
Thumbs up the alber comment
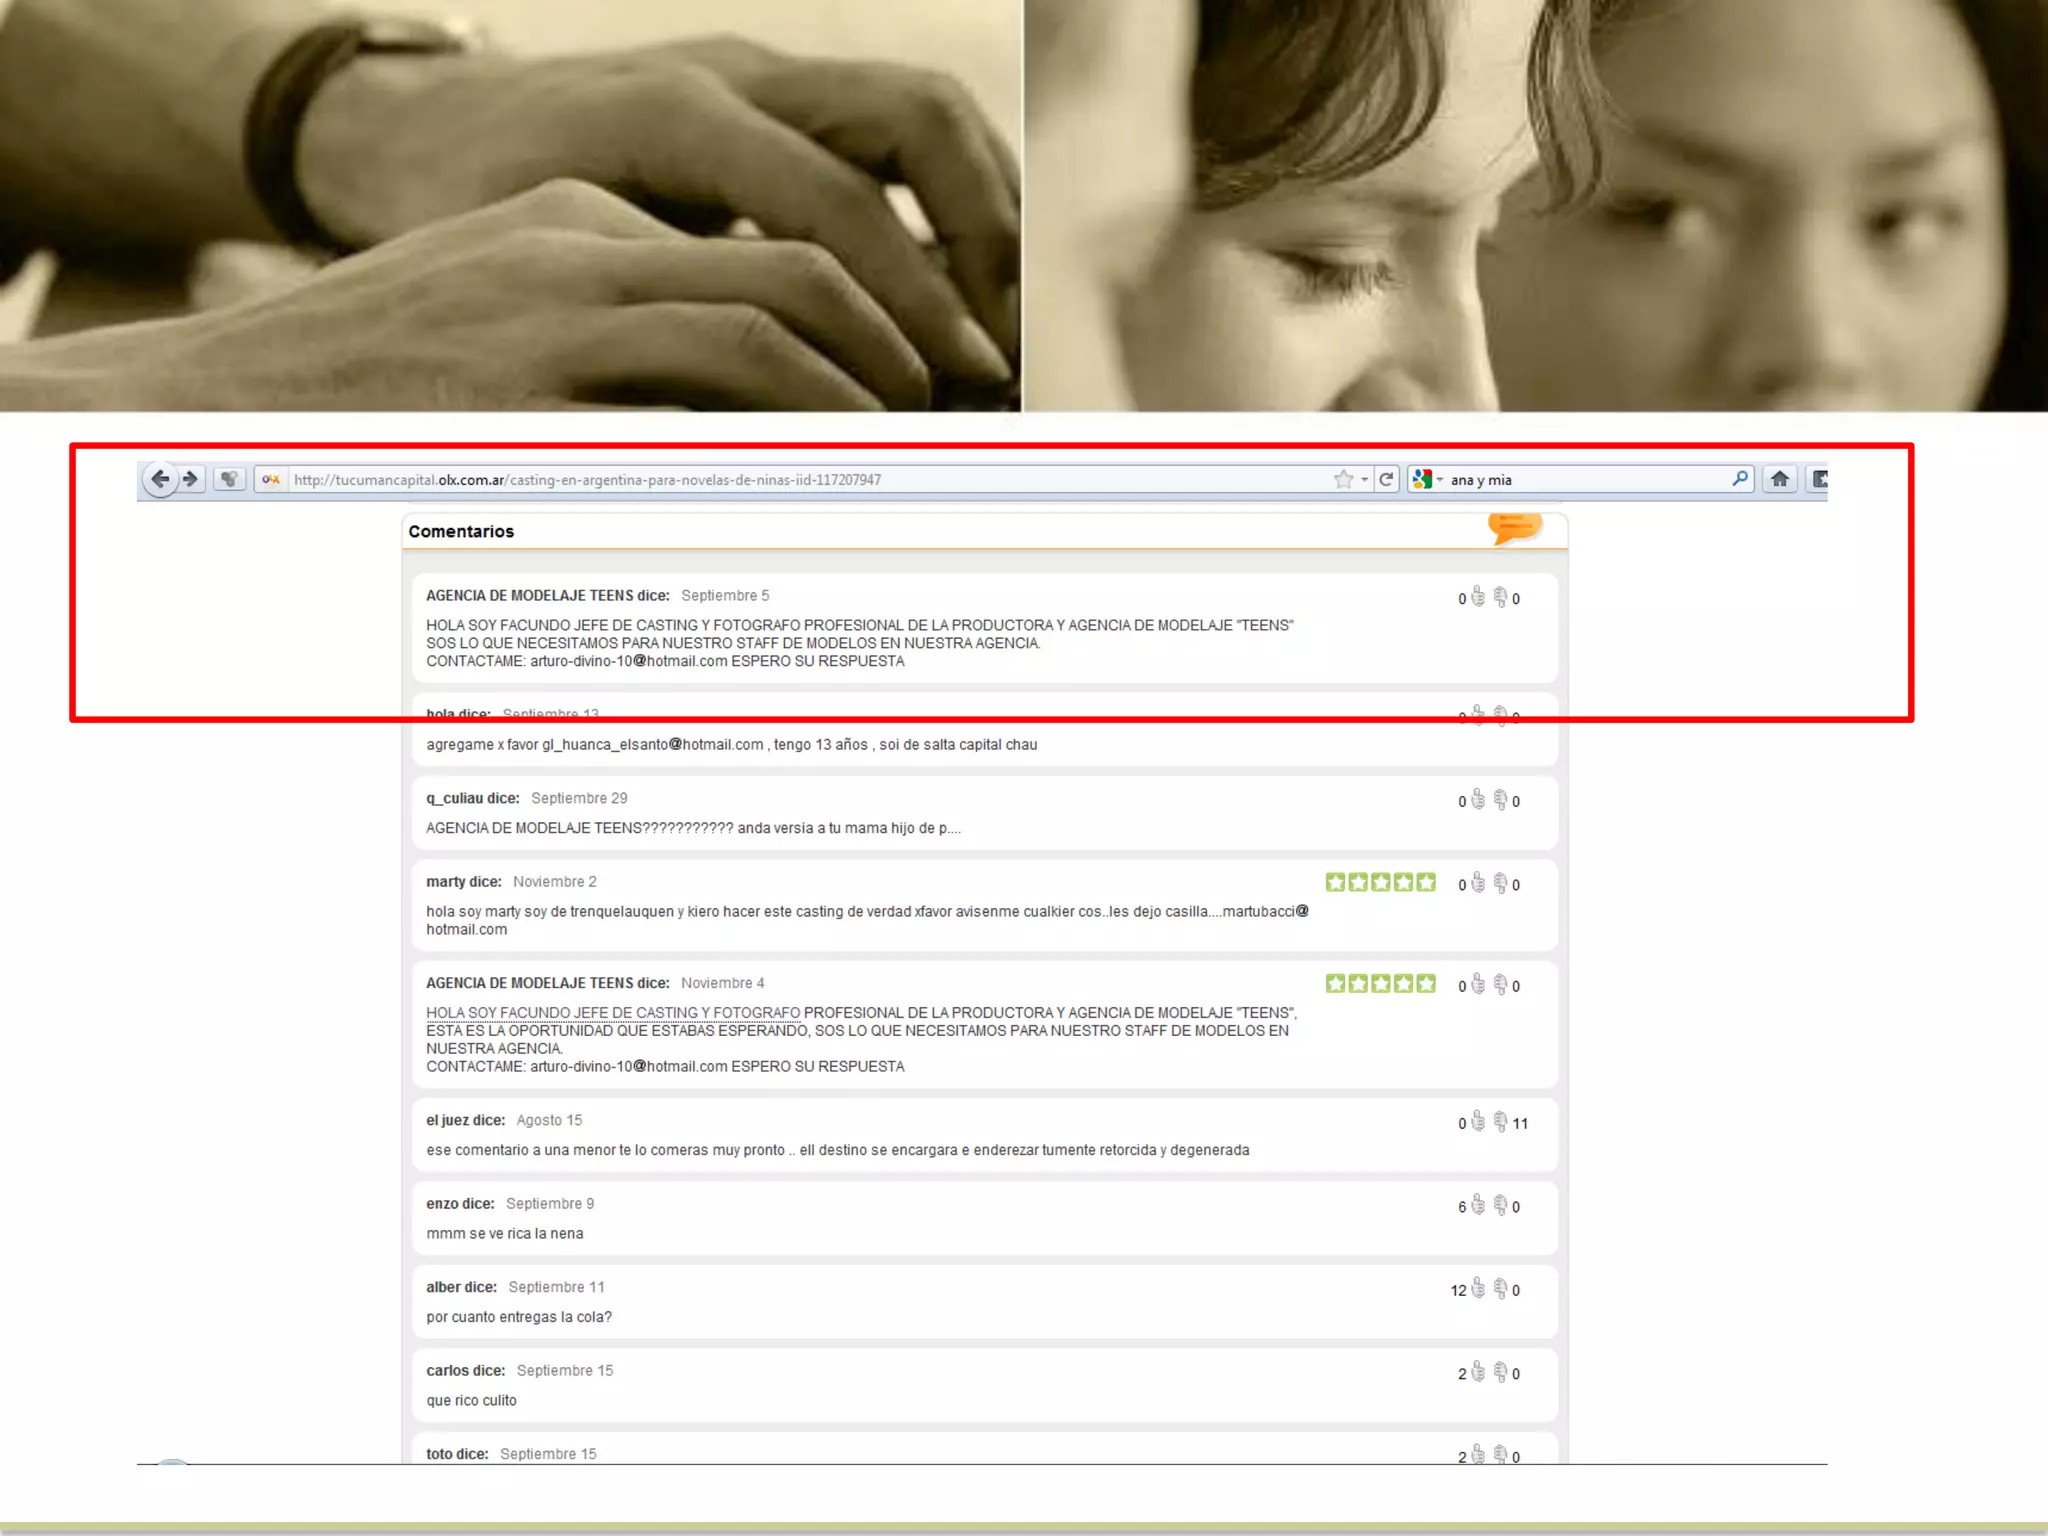(x=1478, y=1289)
